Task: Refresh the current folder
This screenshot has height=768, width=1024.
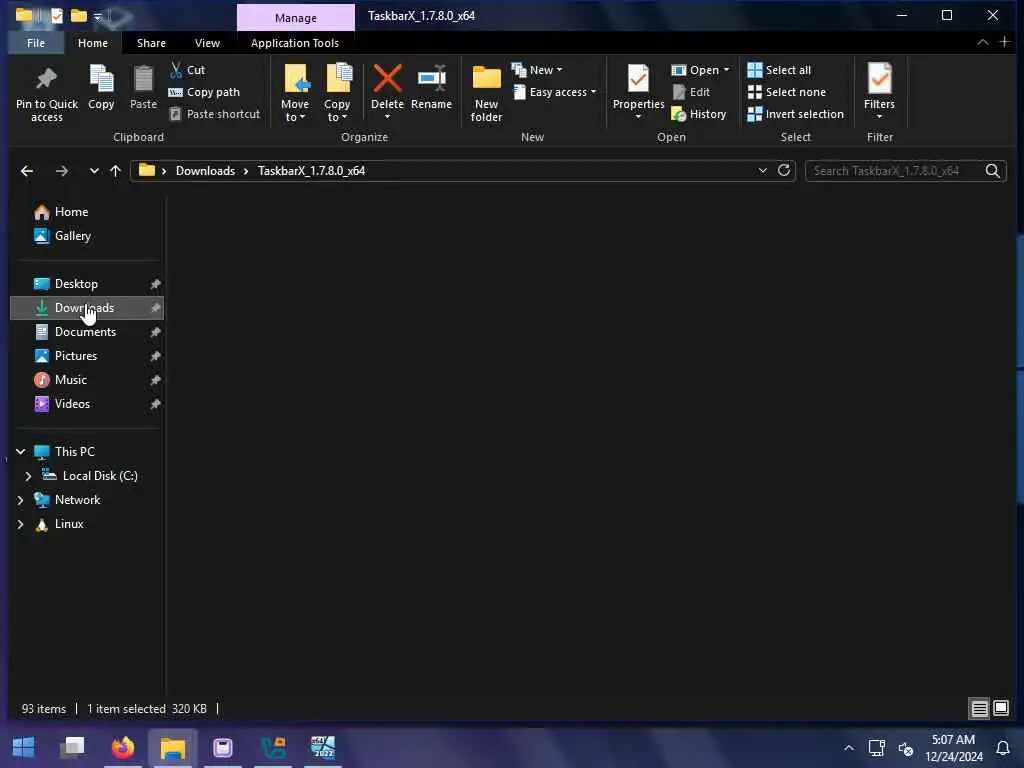Action: point(784,170)
